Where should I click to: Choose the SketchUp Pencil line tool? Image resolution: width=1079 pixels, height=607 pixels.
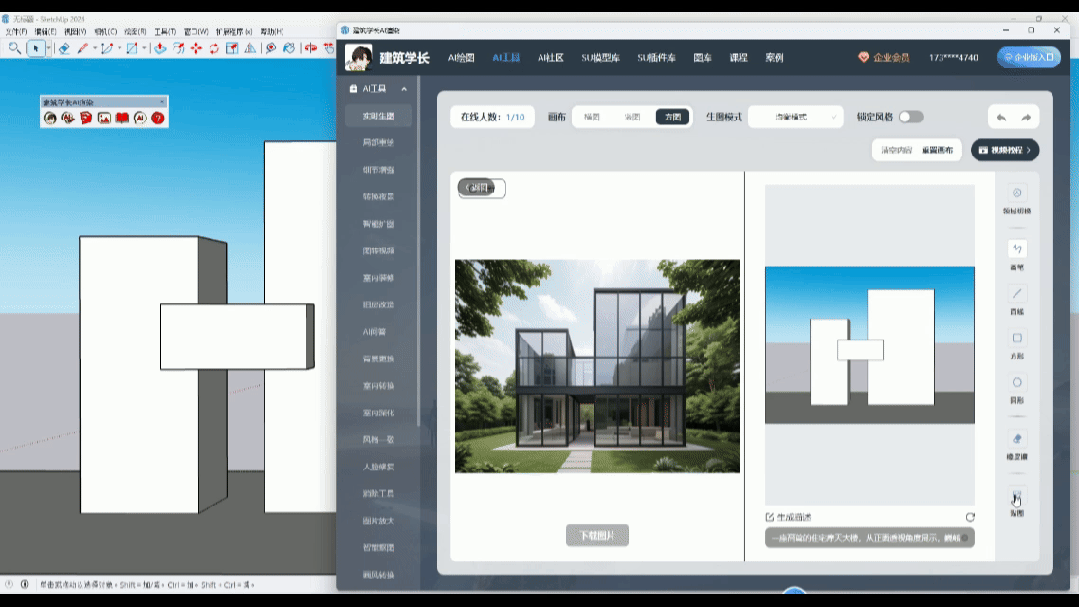click(x=83, y=48)
